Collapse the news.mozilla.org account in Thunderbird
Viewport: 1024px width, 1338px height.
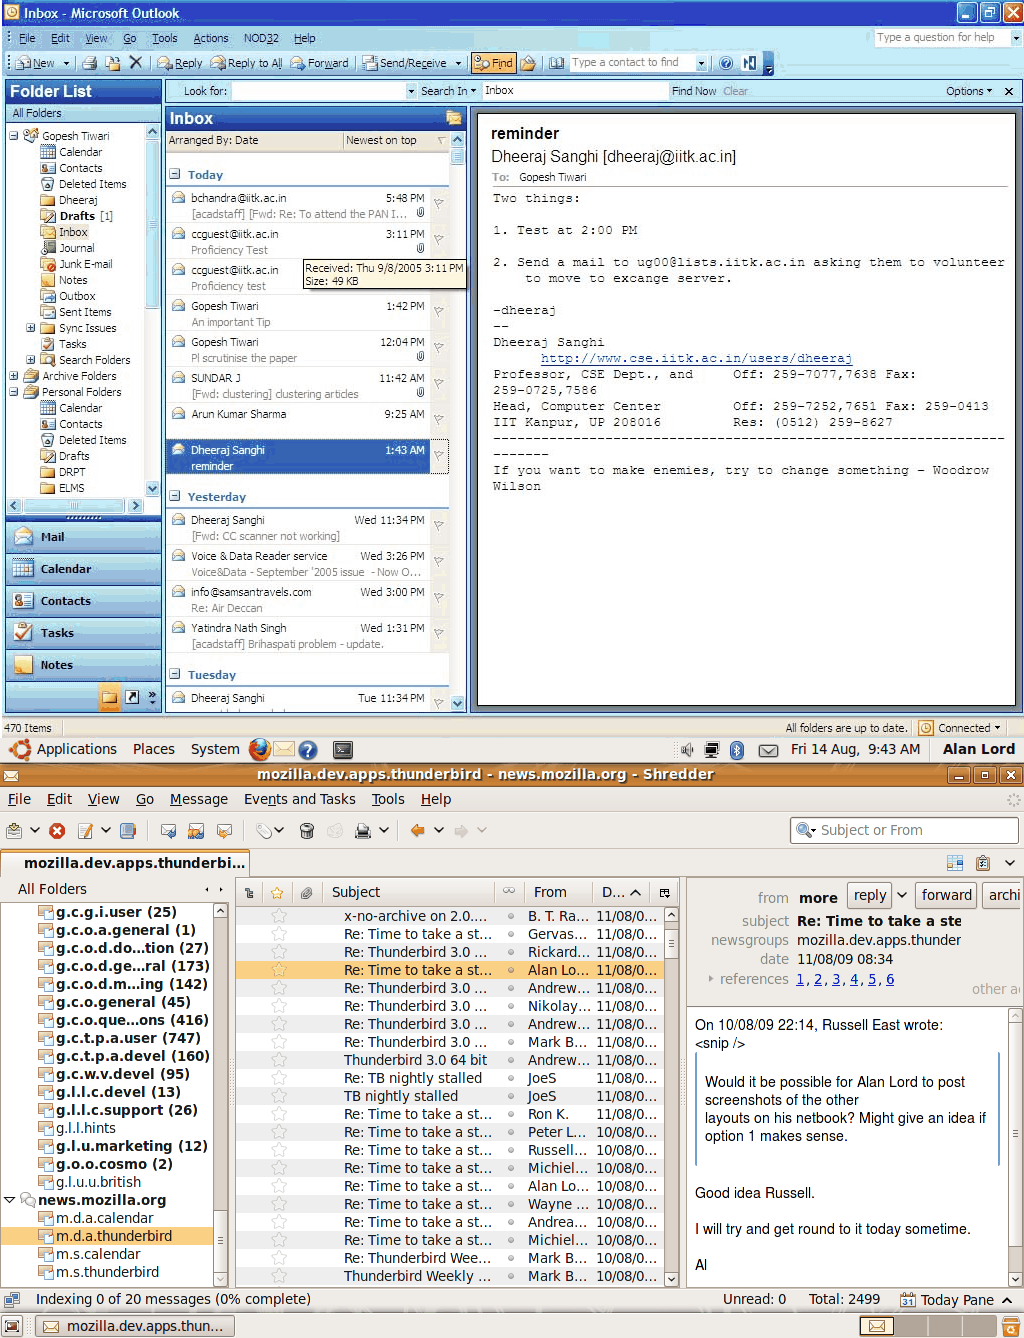point(10,1200)
